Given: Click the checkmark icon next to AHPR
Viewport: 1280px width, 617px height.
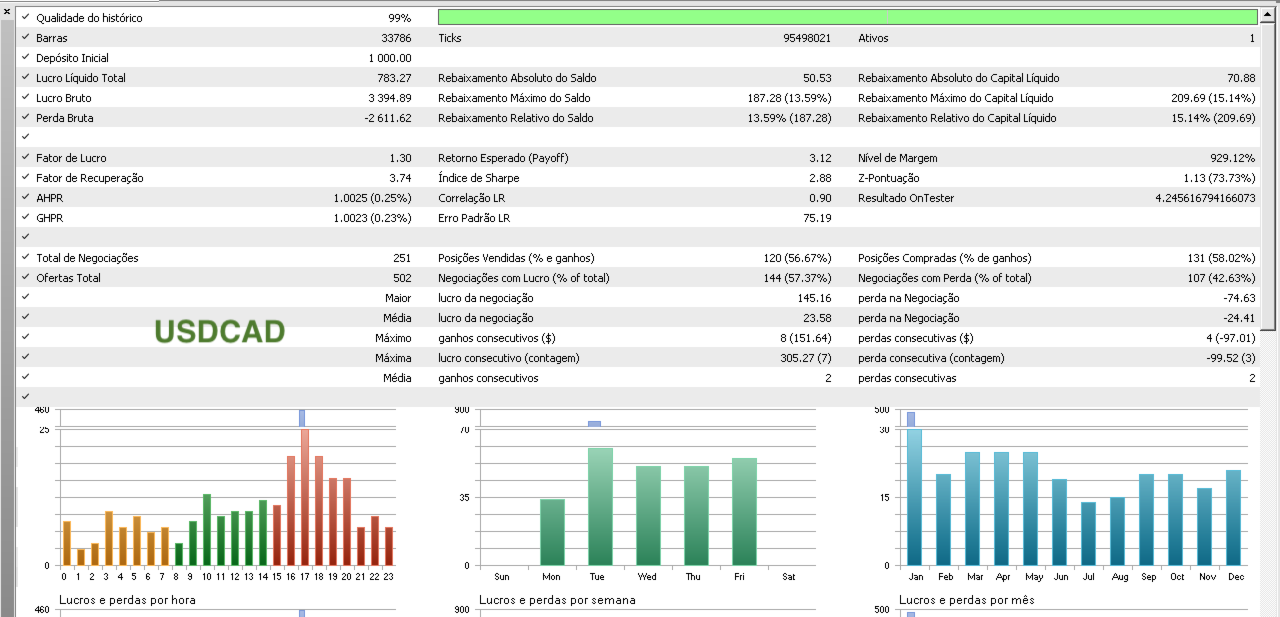Looking at the screenshot, I should point(25,198).
